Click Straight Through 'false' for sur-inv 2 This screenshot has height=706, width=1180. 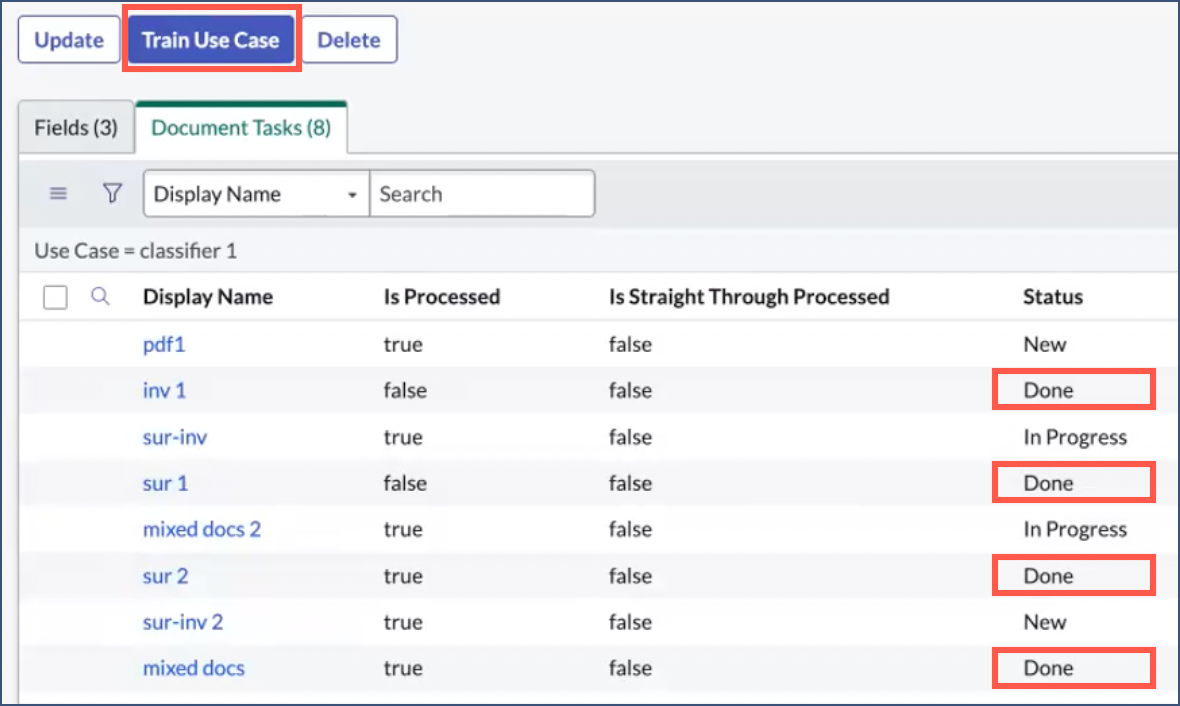pyautogui.click(x=631, y=622)
